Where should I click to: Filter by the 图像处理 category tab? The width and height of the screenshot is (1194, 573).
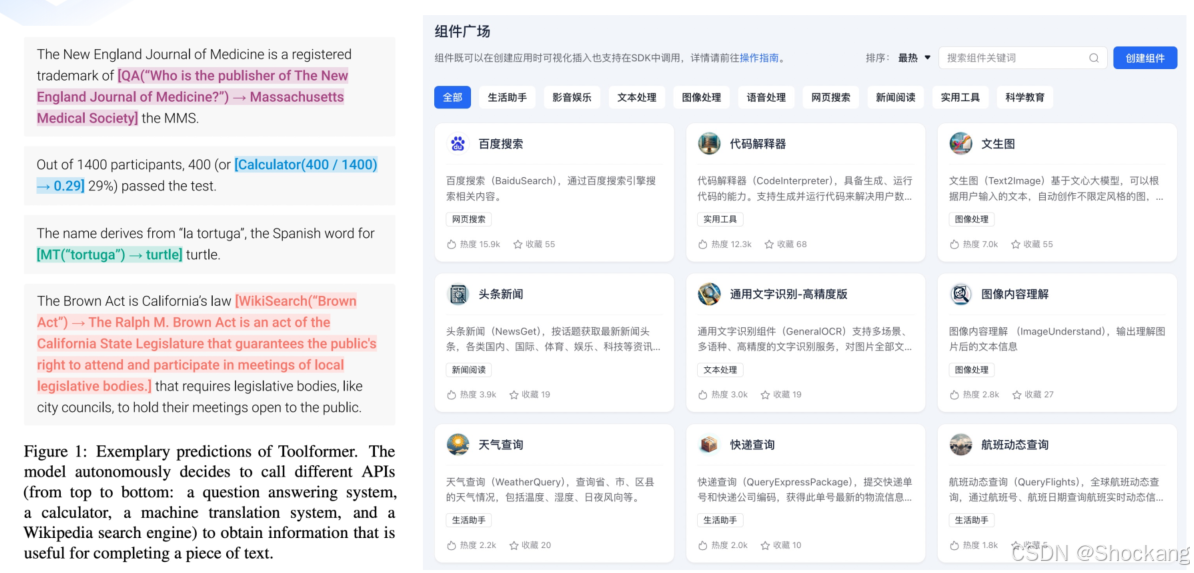[x=701, y=98]
